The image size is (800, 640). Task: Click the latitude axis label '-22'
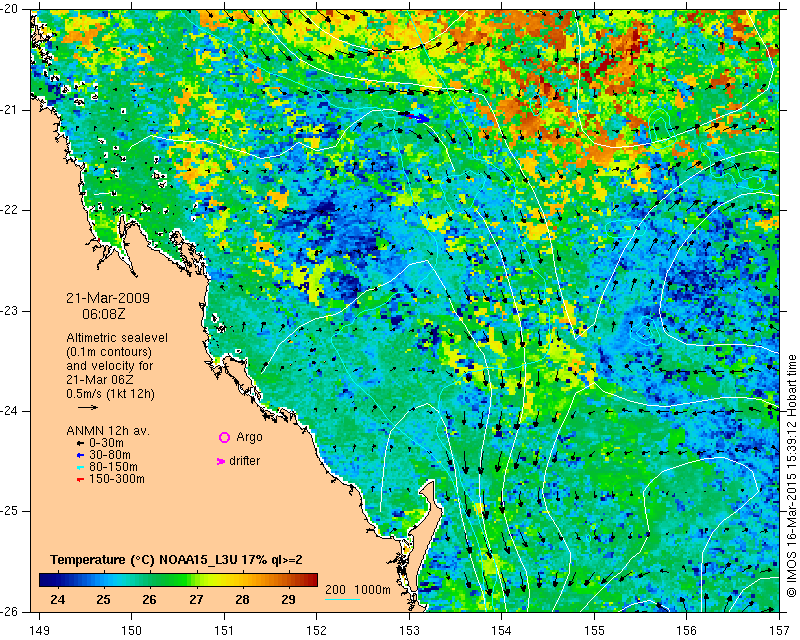coord(11,210)
